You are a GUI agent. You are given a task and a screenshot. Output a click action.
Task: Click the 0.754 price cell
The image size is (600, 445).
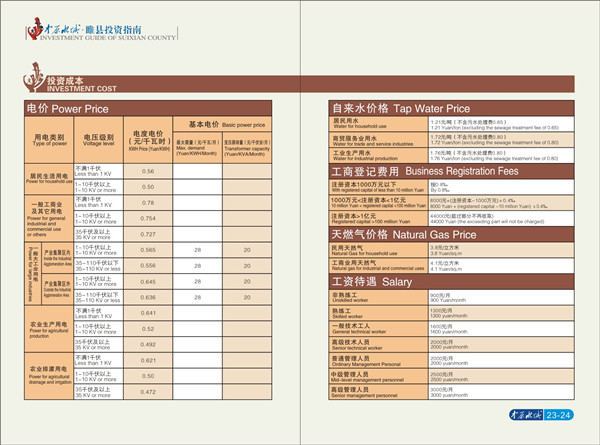(148, 218)
